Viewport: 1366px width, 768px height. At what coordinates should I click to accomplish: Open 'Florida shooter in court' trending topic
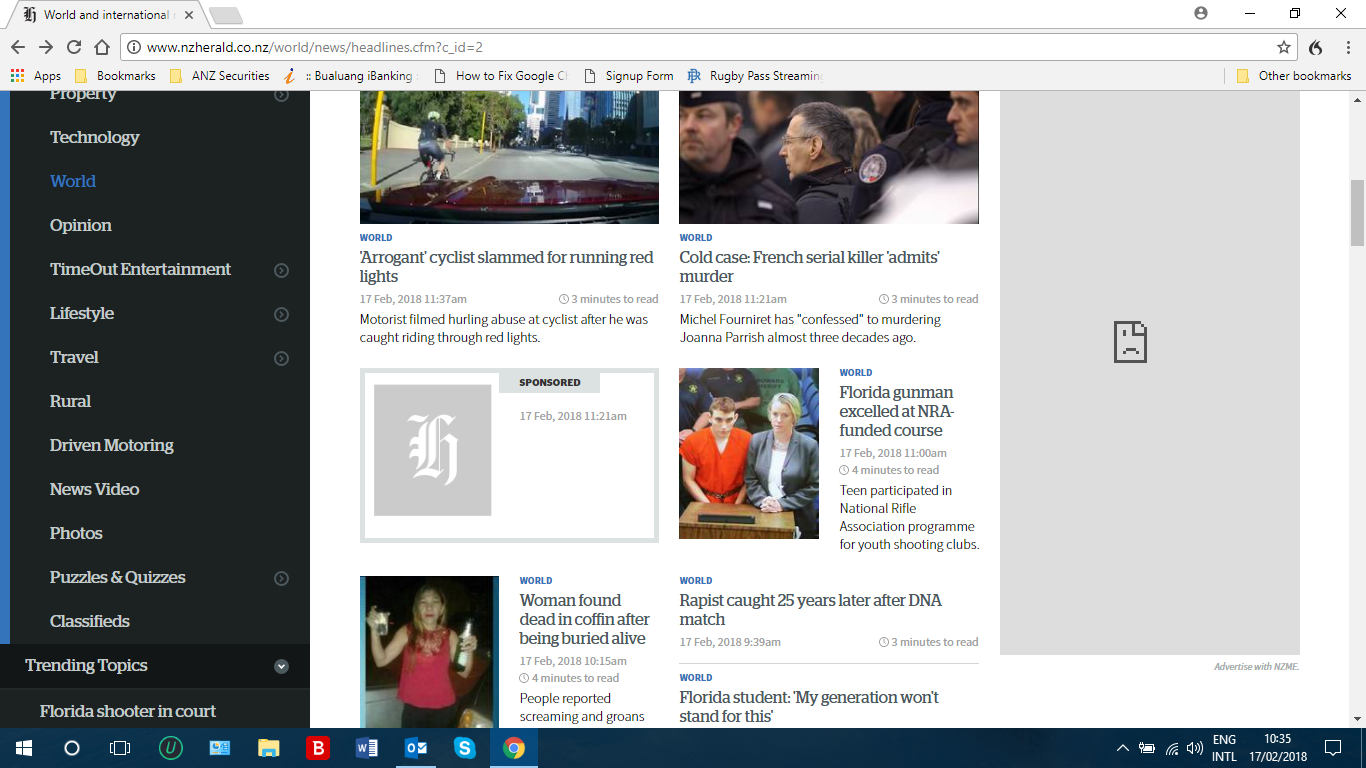(x=128, y=711)
